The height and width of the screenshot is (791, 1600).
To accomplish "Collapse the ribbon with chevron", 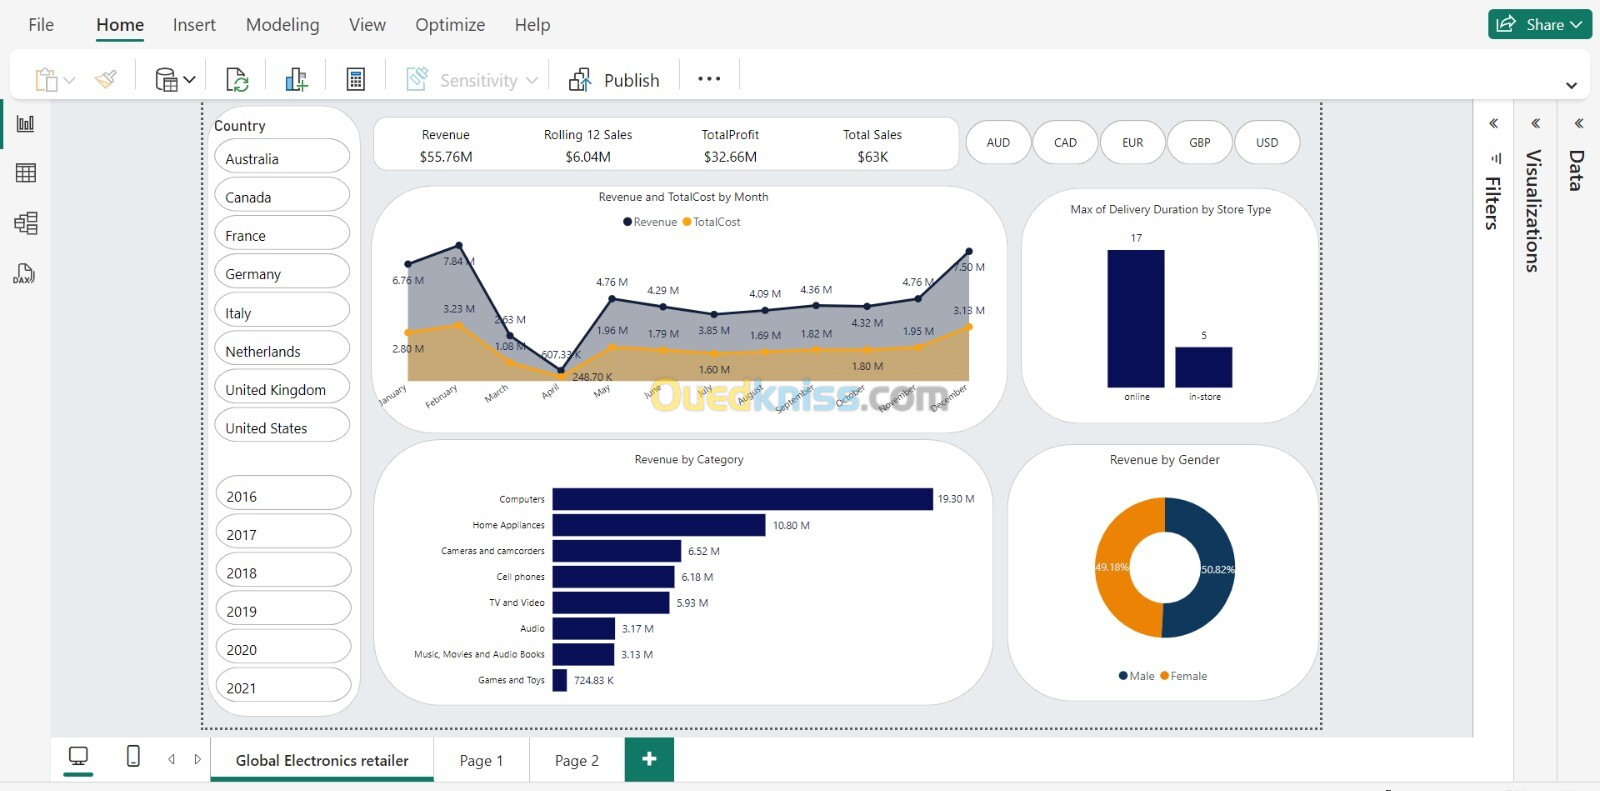I will pos(1571,86).
